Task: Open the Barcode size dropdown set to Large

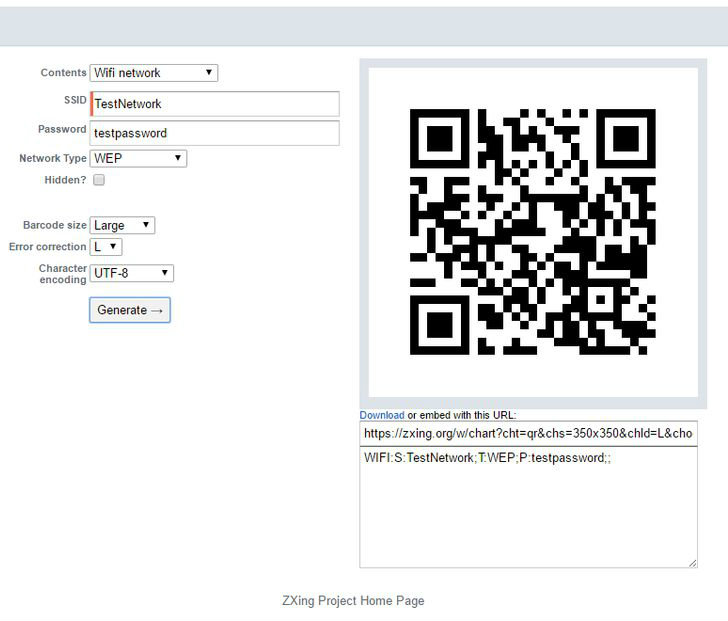Action: point(122,226)
